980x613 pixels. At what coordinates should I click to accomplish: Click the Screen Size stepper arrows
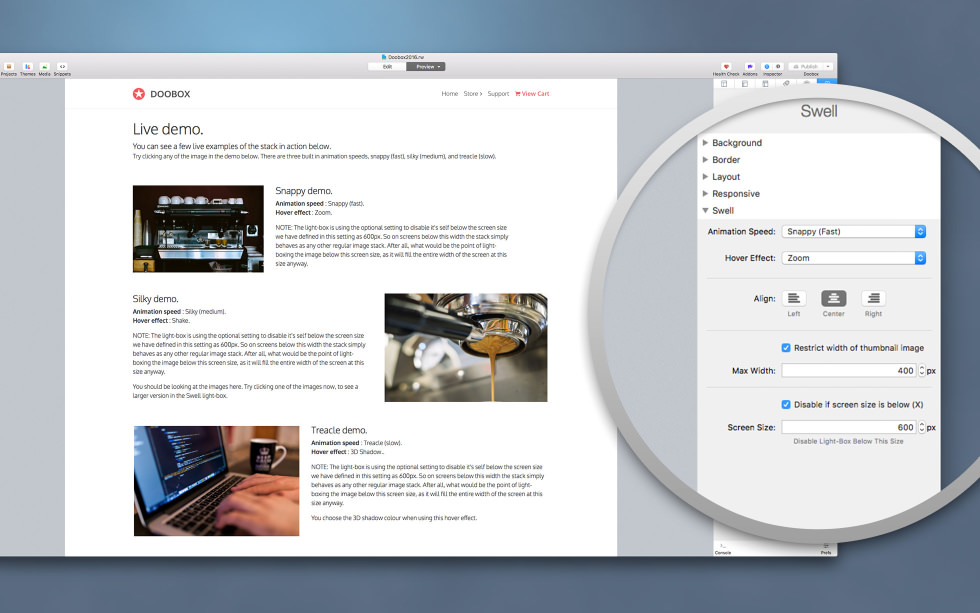(x=921, y=427)
